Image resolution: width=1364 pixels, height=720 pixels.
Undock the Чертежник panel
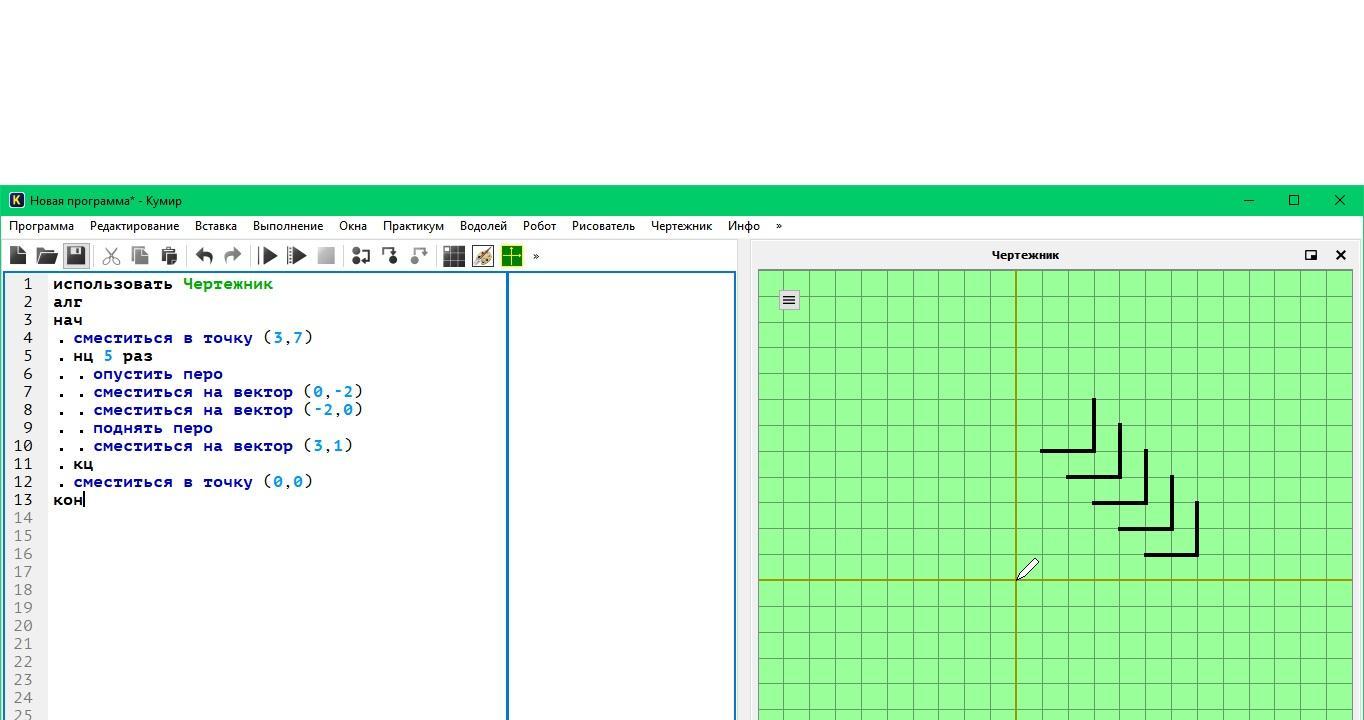(1311, 255)
